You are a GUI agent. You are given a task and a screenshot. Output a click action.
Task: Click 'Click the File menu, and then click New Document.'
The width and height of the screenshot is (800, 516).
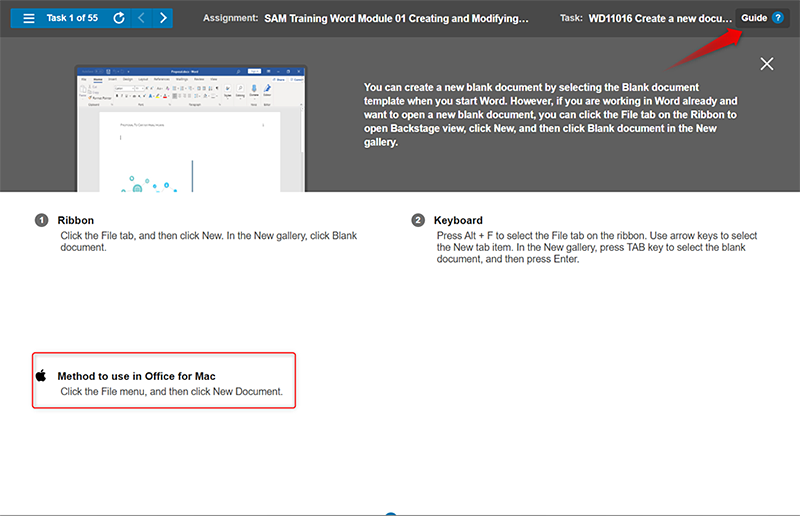click(171, 391)
